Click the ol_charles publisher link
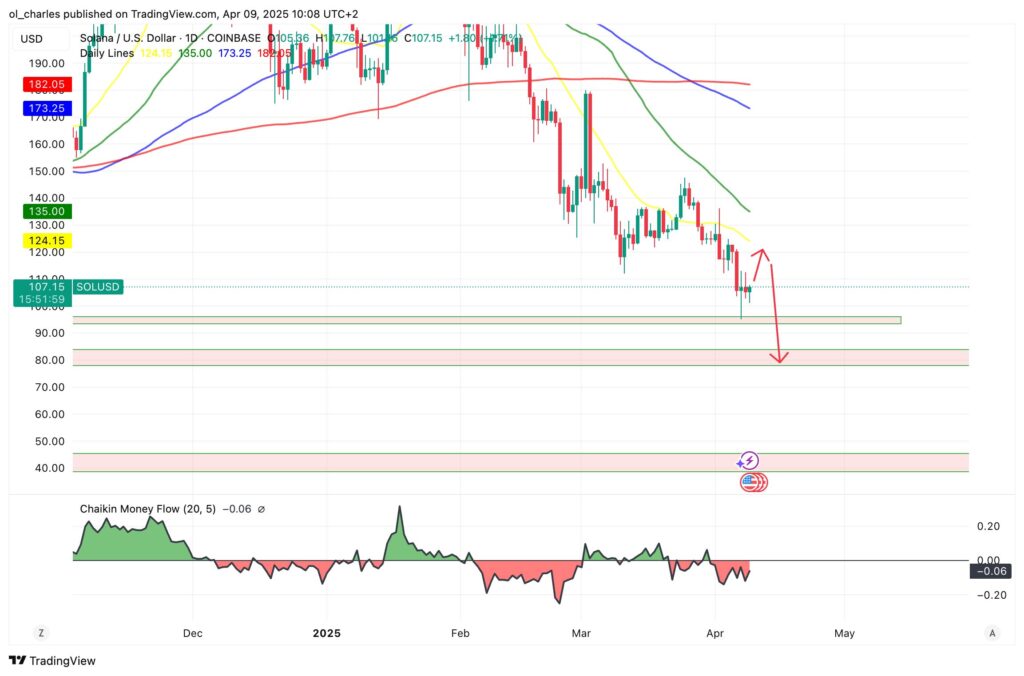1024x676 pixels. pos(30,15)
